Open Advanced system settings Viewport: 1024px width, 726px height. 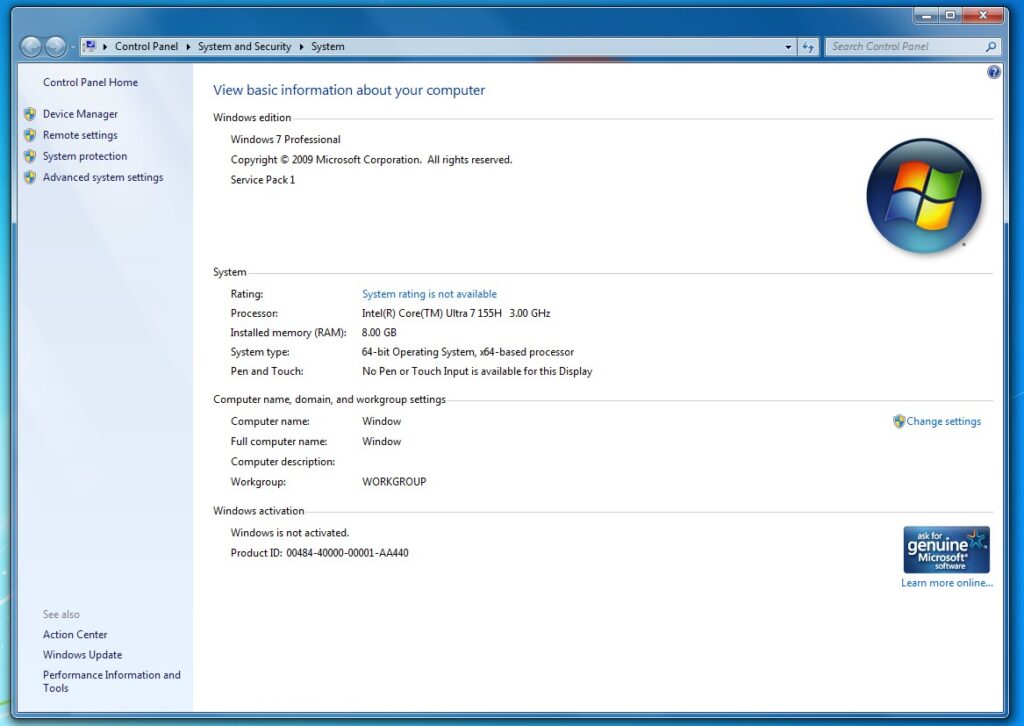[x=102, y=177]
